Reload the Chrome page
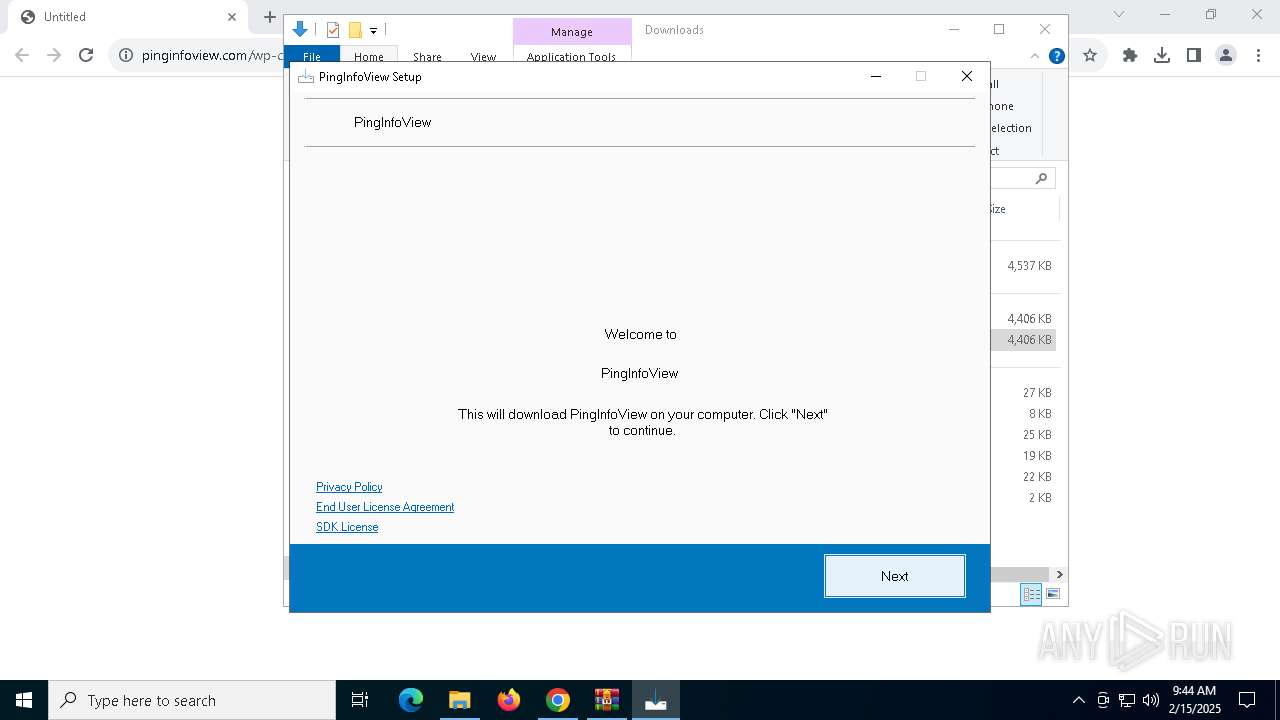The image size is (1280, 720). point(86,56)
